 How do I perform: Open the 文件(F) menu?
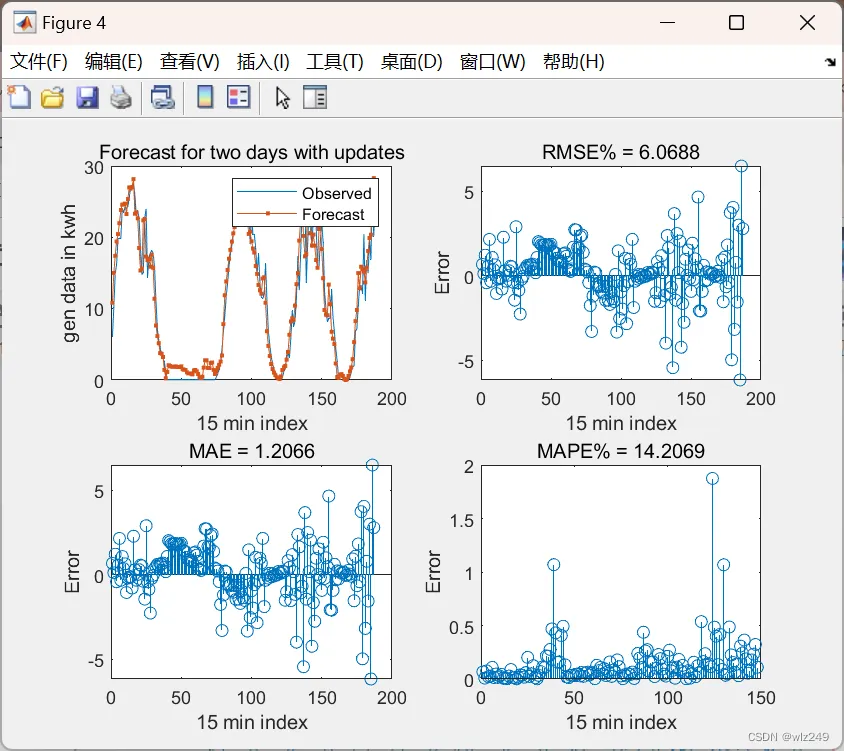point(39,61)
